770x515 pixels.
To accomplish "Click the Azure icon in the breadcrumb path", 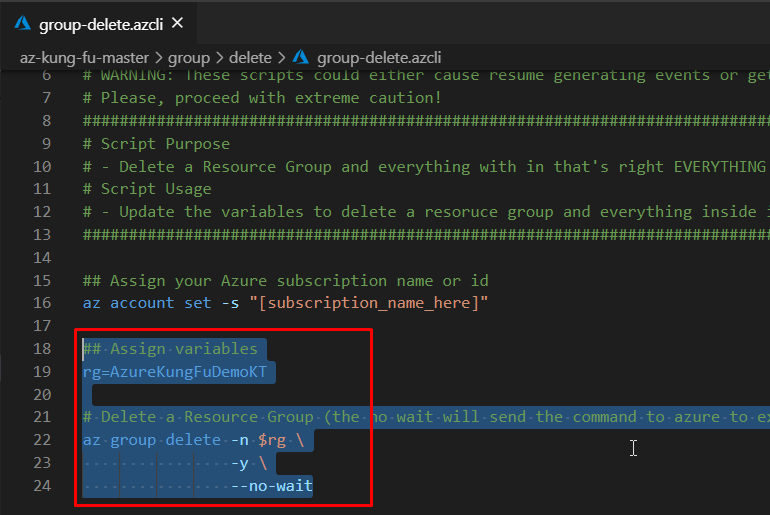I will point(301,57).
